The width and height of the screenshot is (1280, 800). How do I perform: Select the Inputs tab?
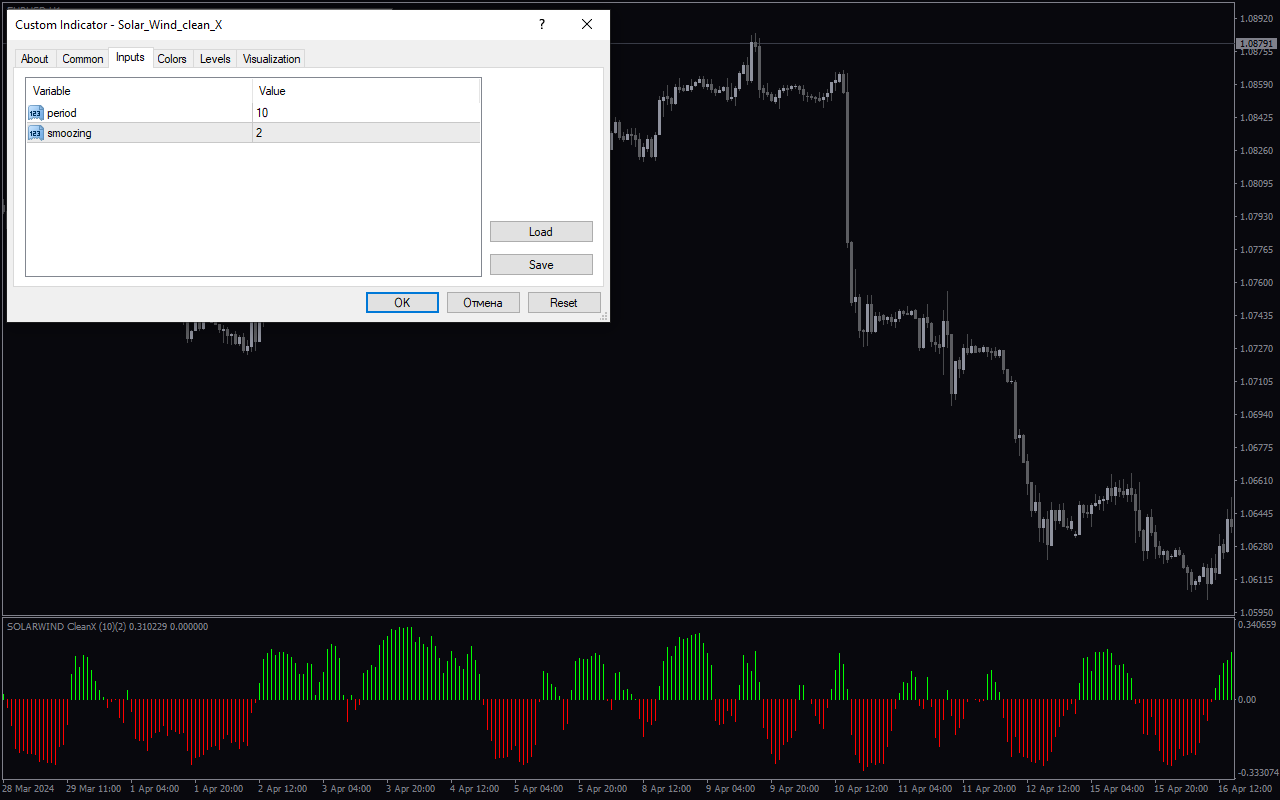click(130, 57)
